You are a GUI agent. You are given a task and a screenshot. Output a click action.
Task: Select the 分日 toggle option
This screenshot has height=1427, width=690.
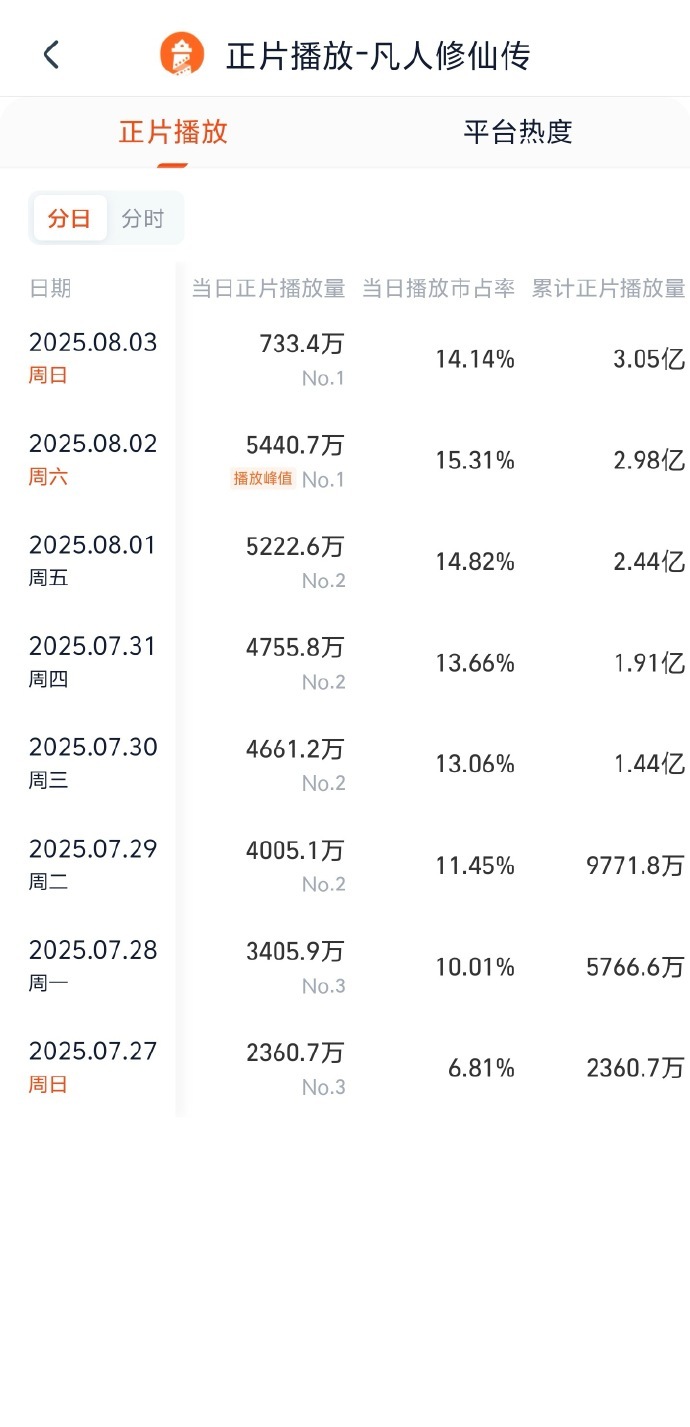tap(70, 219)
